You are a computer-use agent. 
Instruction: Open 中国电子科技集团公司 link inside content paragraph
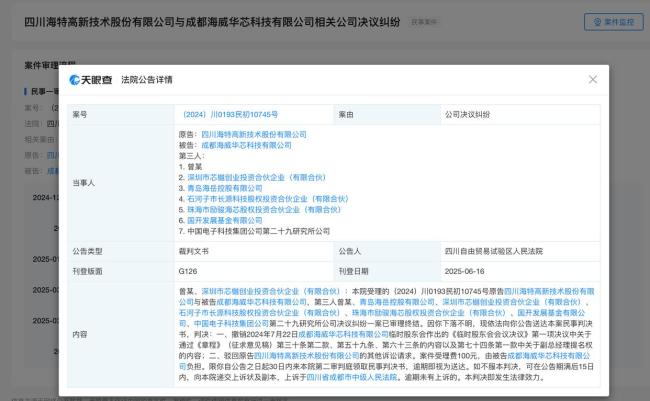tap(231, 323)
